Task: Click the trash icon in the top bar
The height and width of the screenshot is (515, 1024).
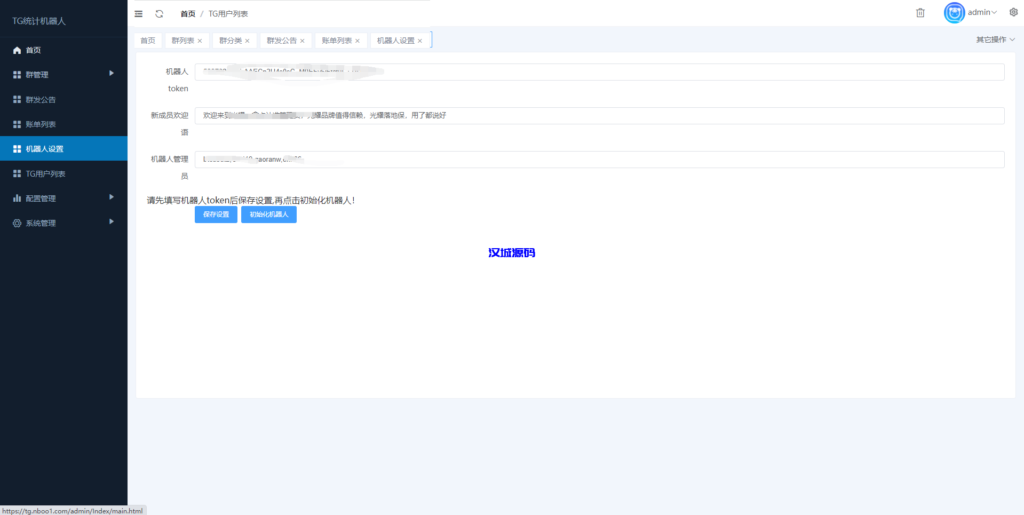Action: coord(920,12)
